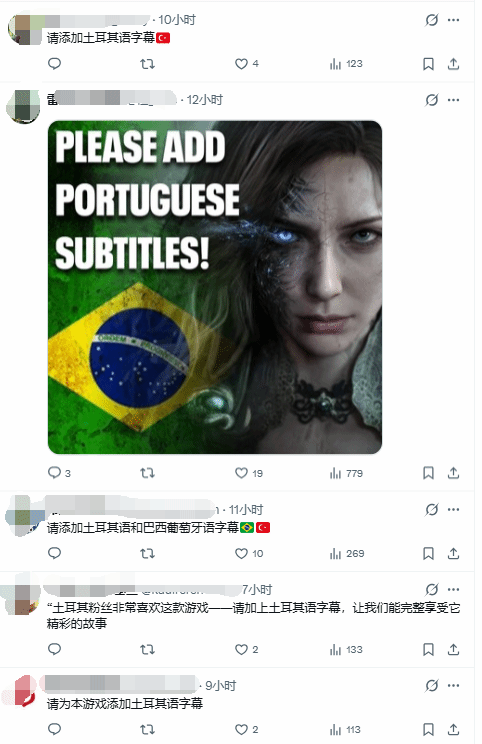The width and height of the screenshot is (482, 744).
Task: Repost the Portuguese subtitles image post
Action: pyautogui.click(x=147, y=473)
